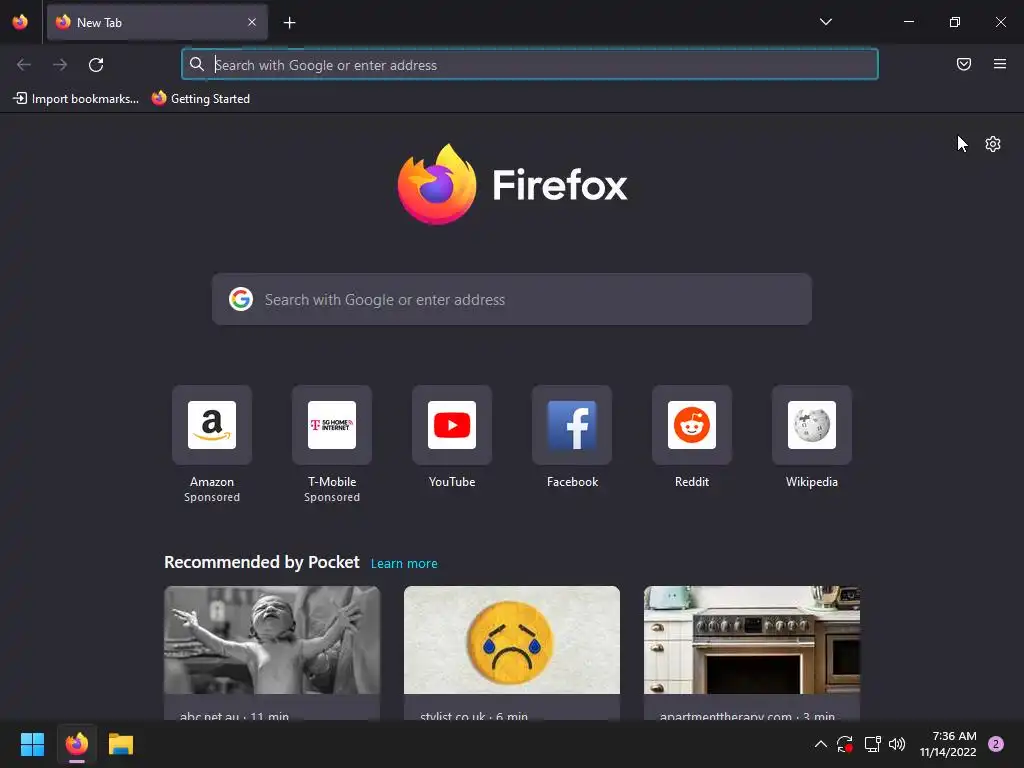Click the Firefox logo on the new tab page
The image size is (1024, 768).
(x=512, y=185)
